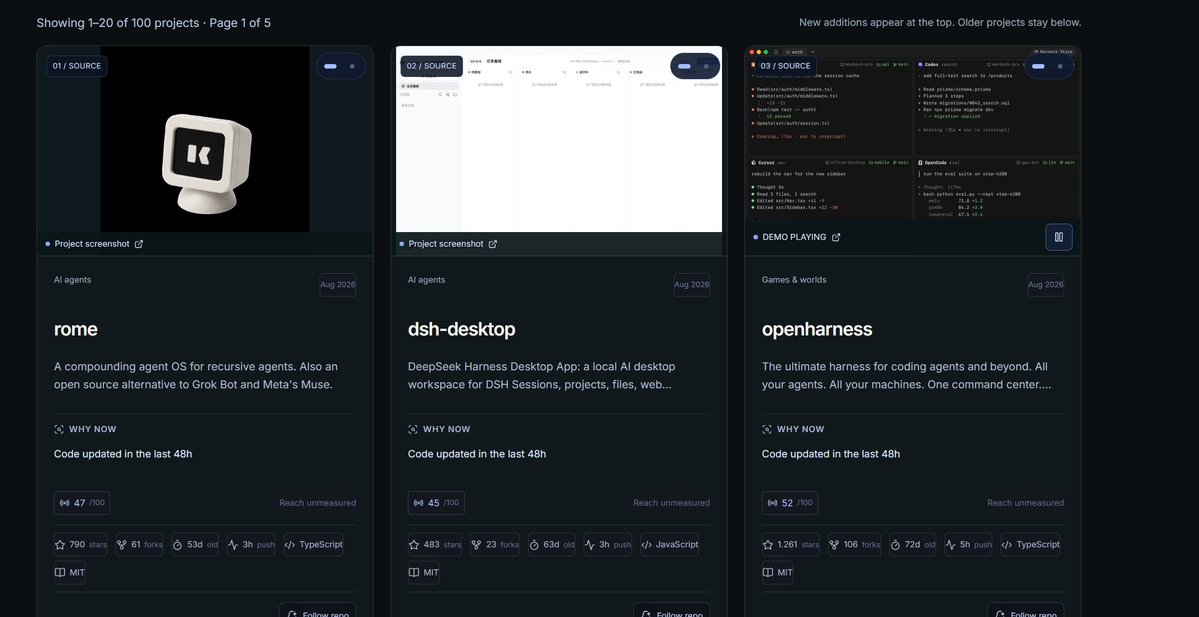Click the 01 / SOURCE badge
The image size is (1199, 617).
click(x=76, y=66)
